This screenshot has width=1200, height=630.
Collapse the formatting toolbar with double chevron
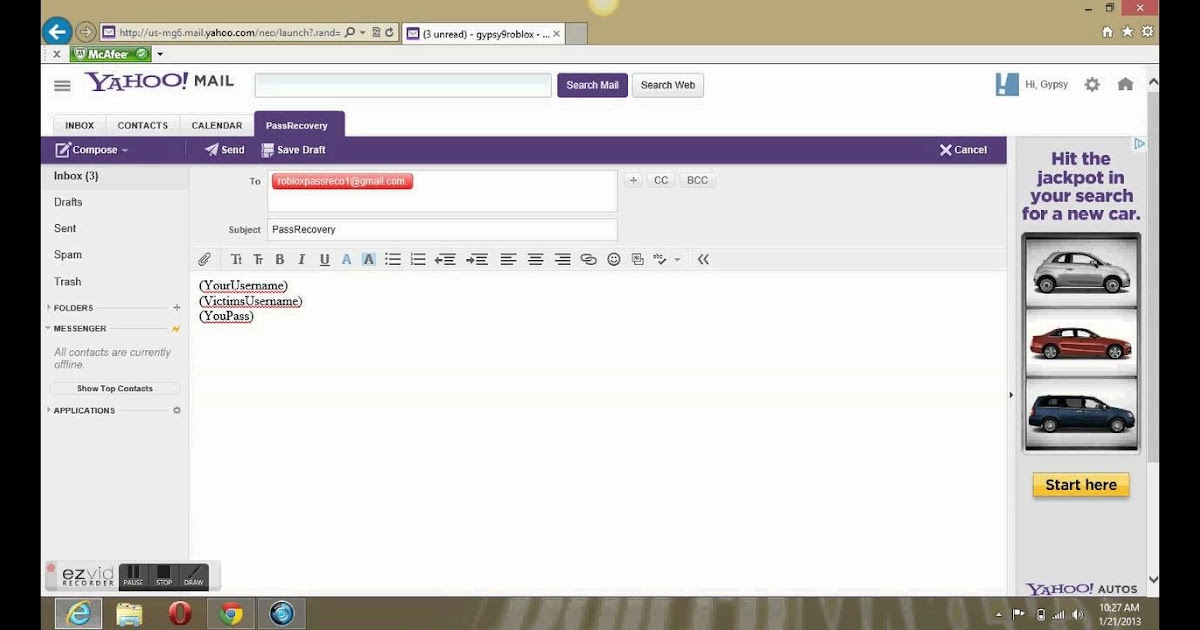tap(703, 260)
